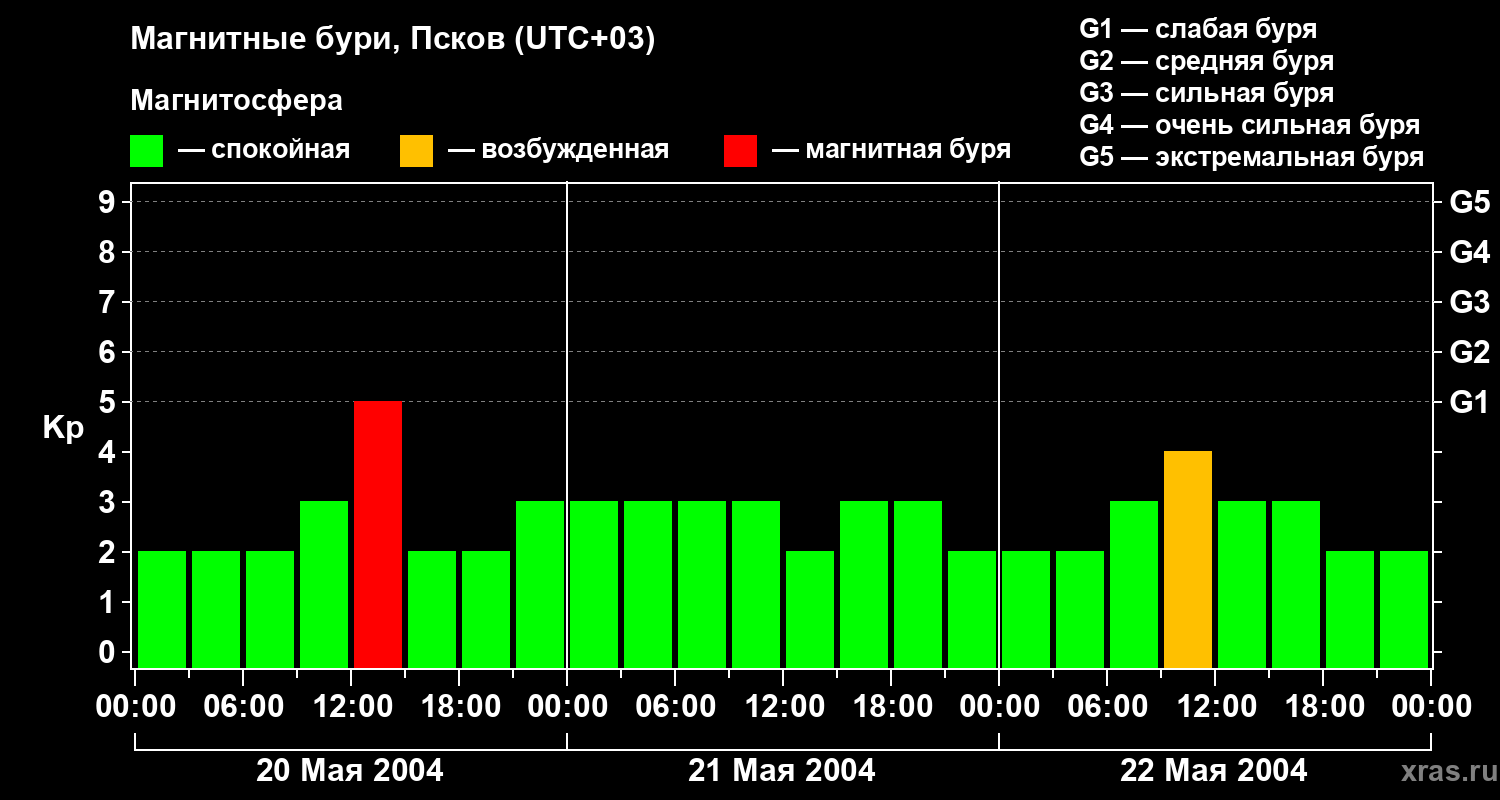Click the Kp axis value 7

[109, 302]
